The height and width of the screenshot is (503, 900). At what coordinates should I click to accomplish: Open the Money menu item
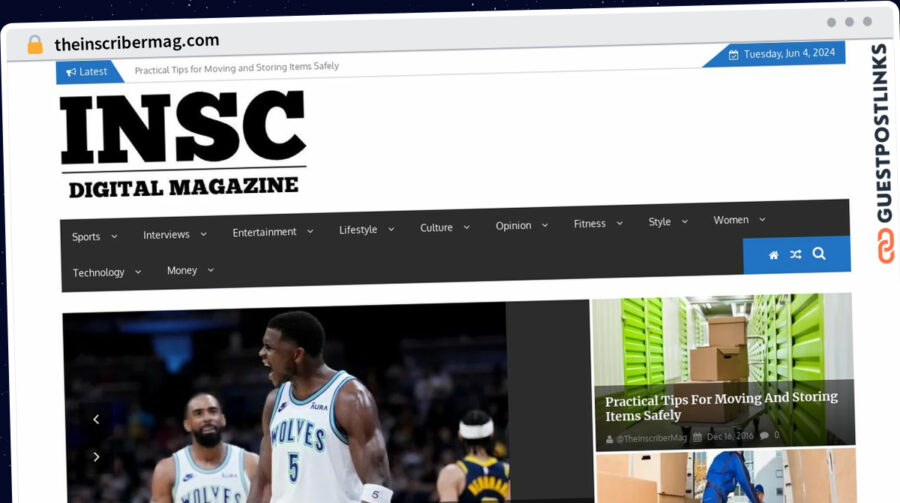tap(182, 270)
